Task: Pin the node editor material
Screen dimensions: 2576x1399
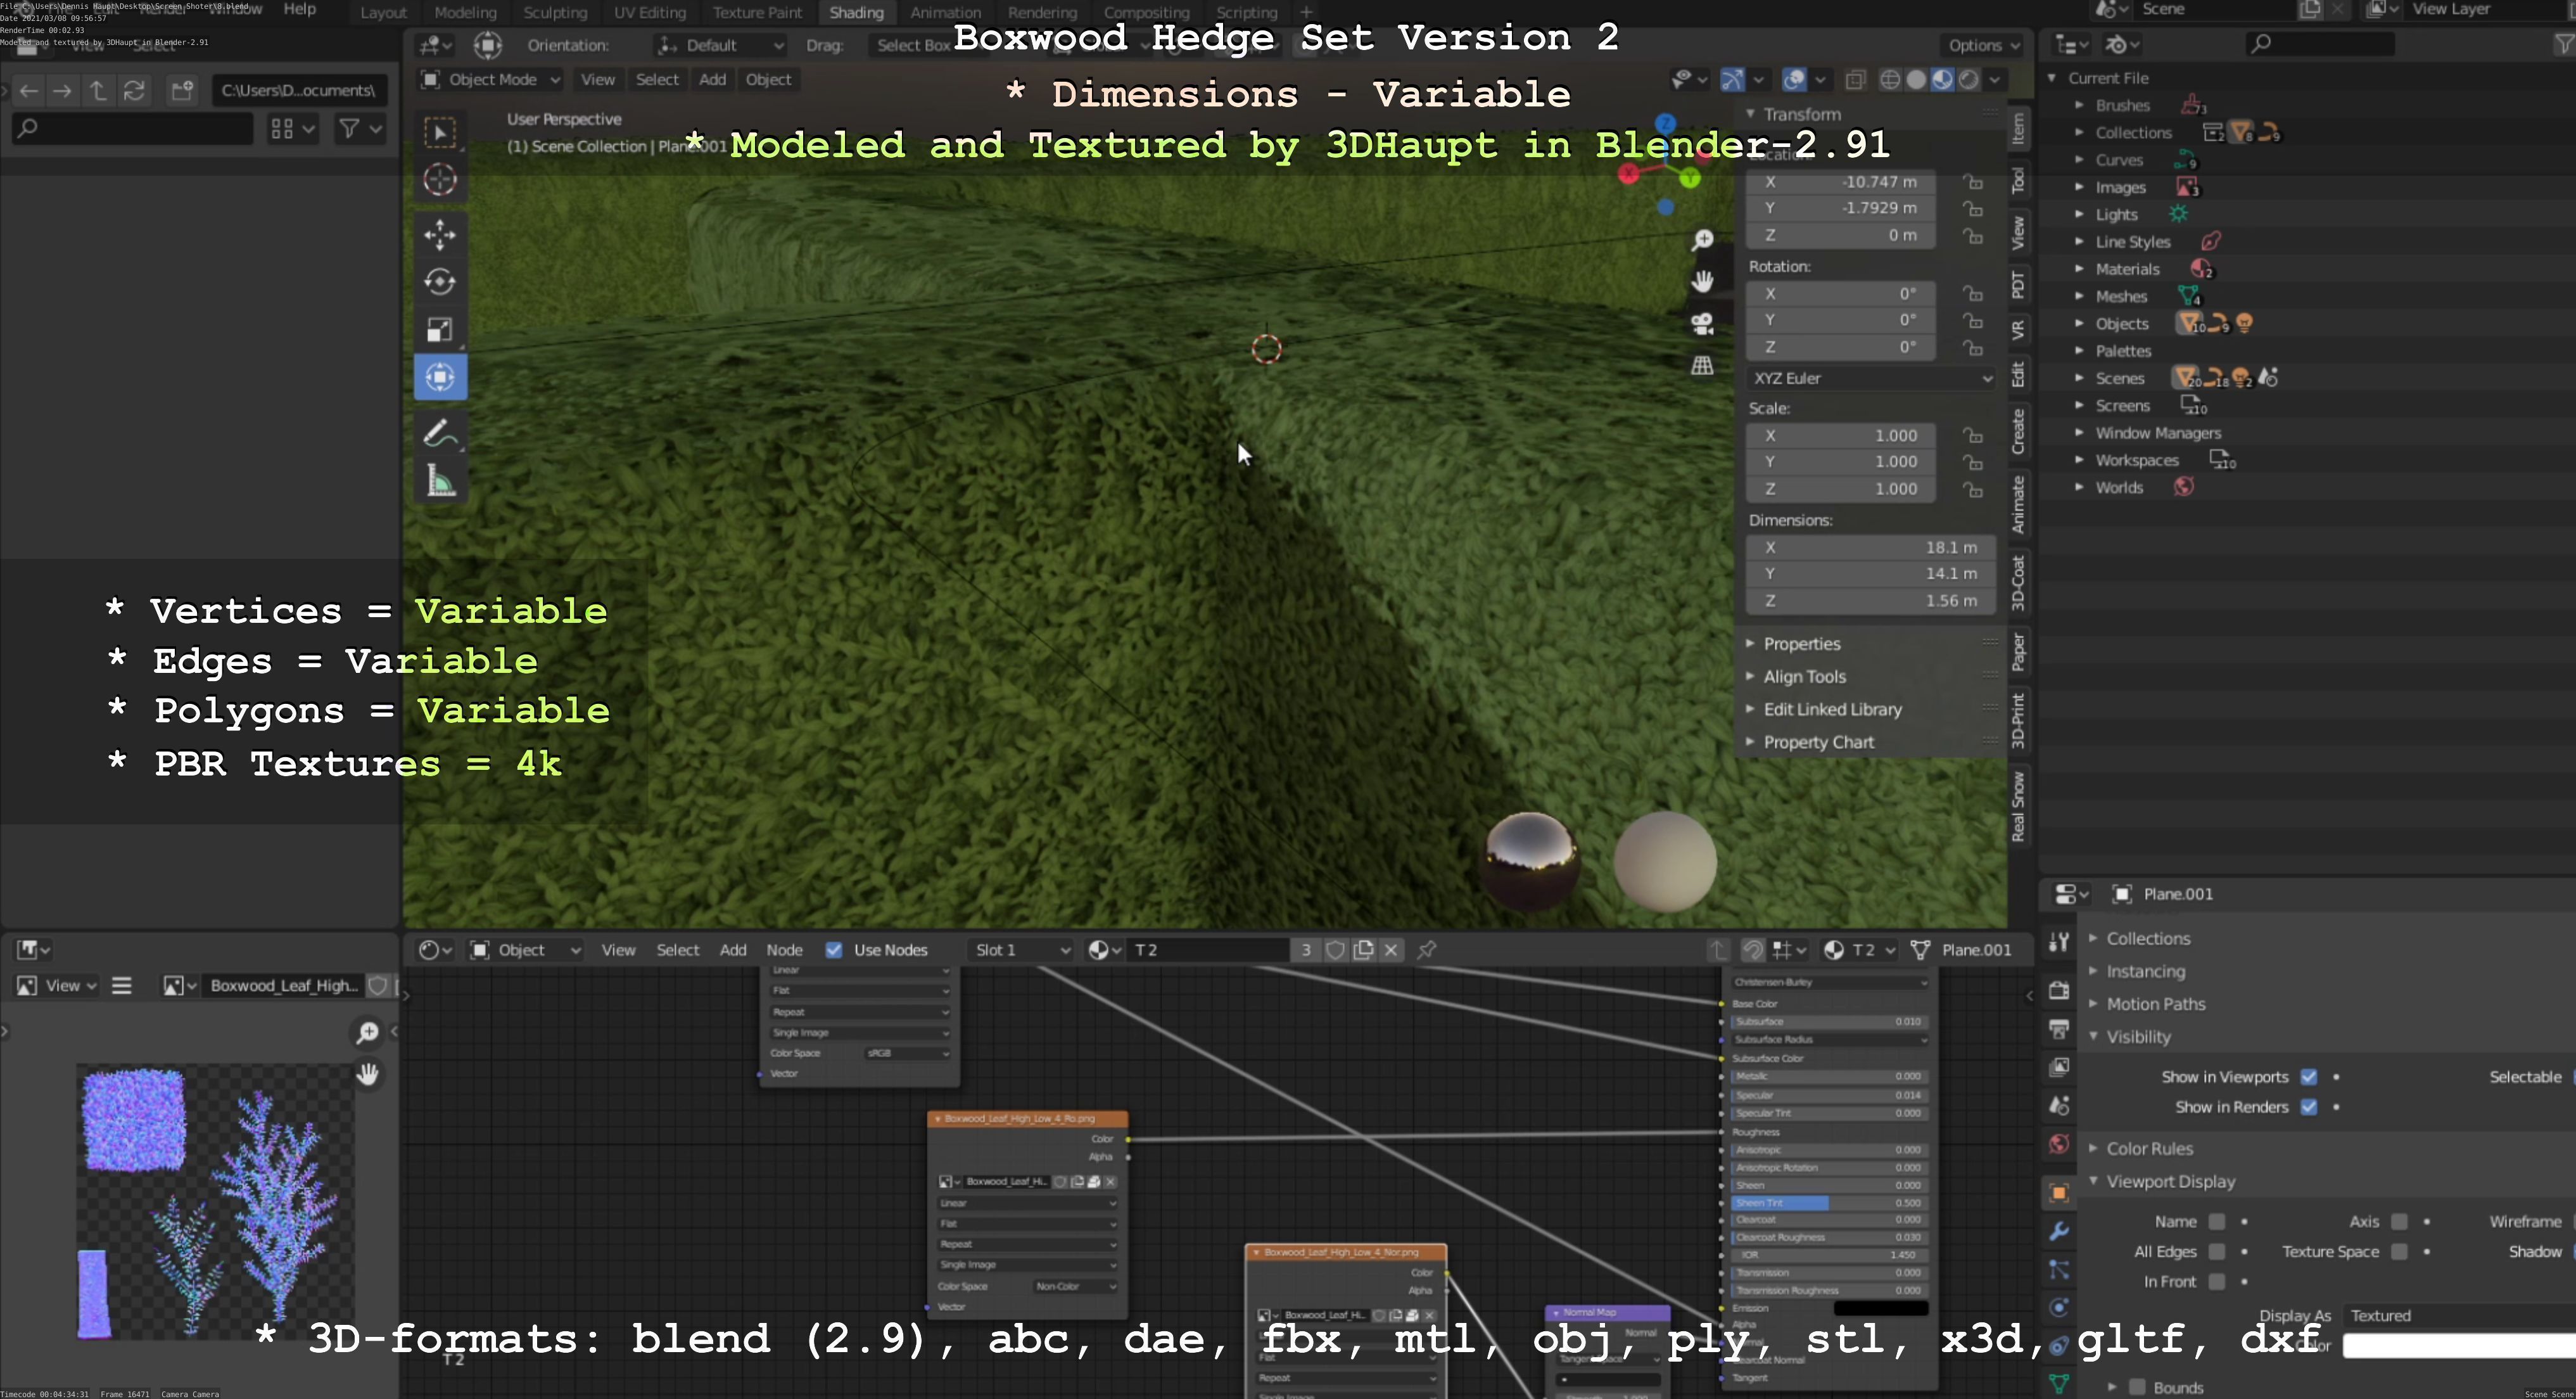Action: tap(1427, 950)
